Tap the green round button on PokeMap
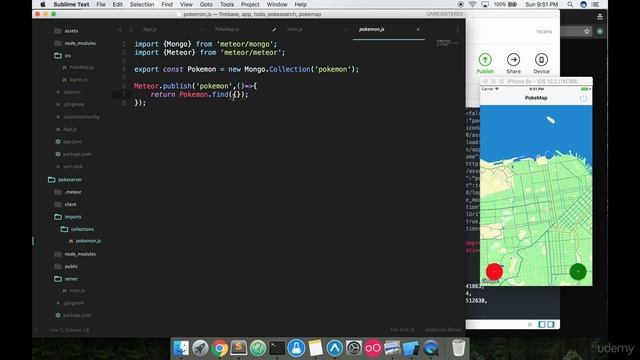 578,271
